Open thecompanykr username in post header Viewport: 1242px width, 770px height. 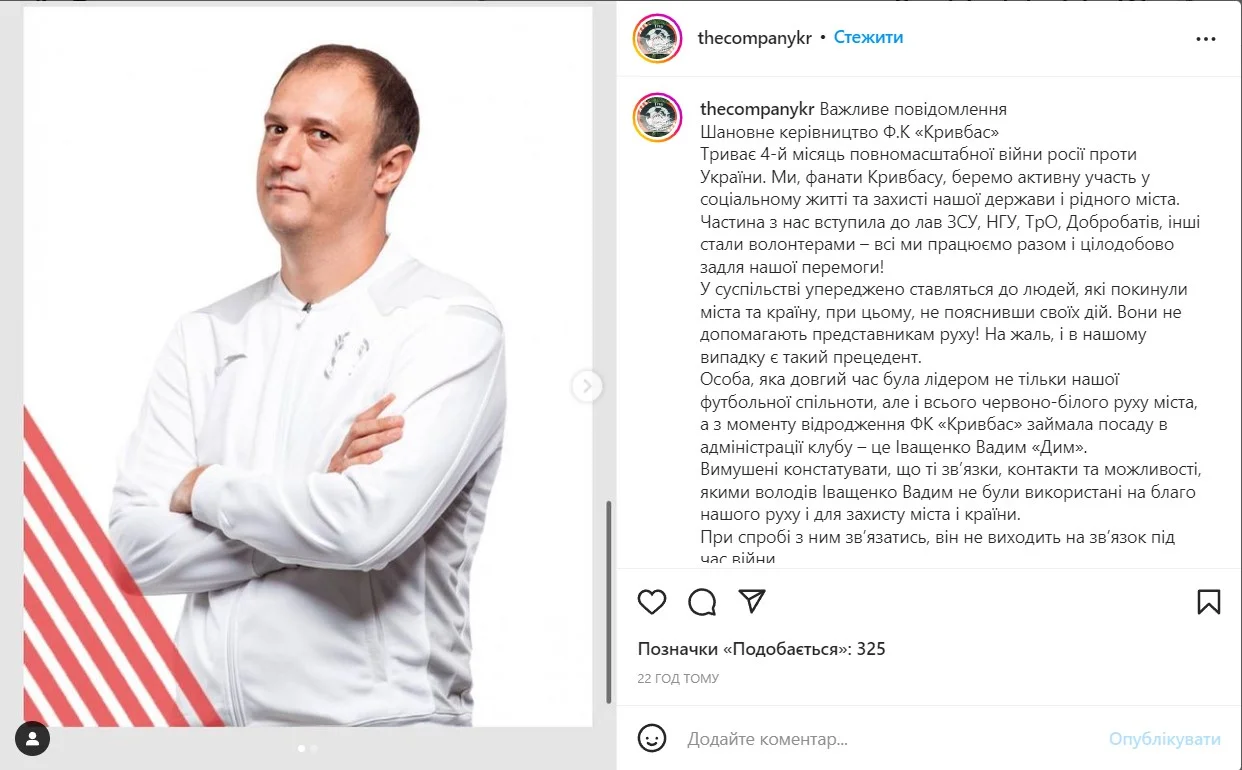[755, 37]
